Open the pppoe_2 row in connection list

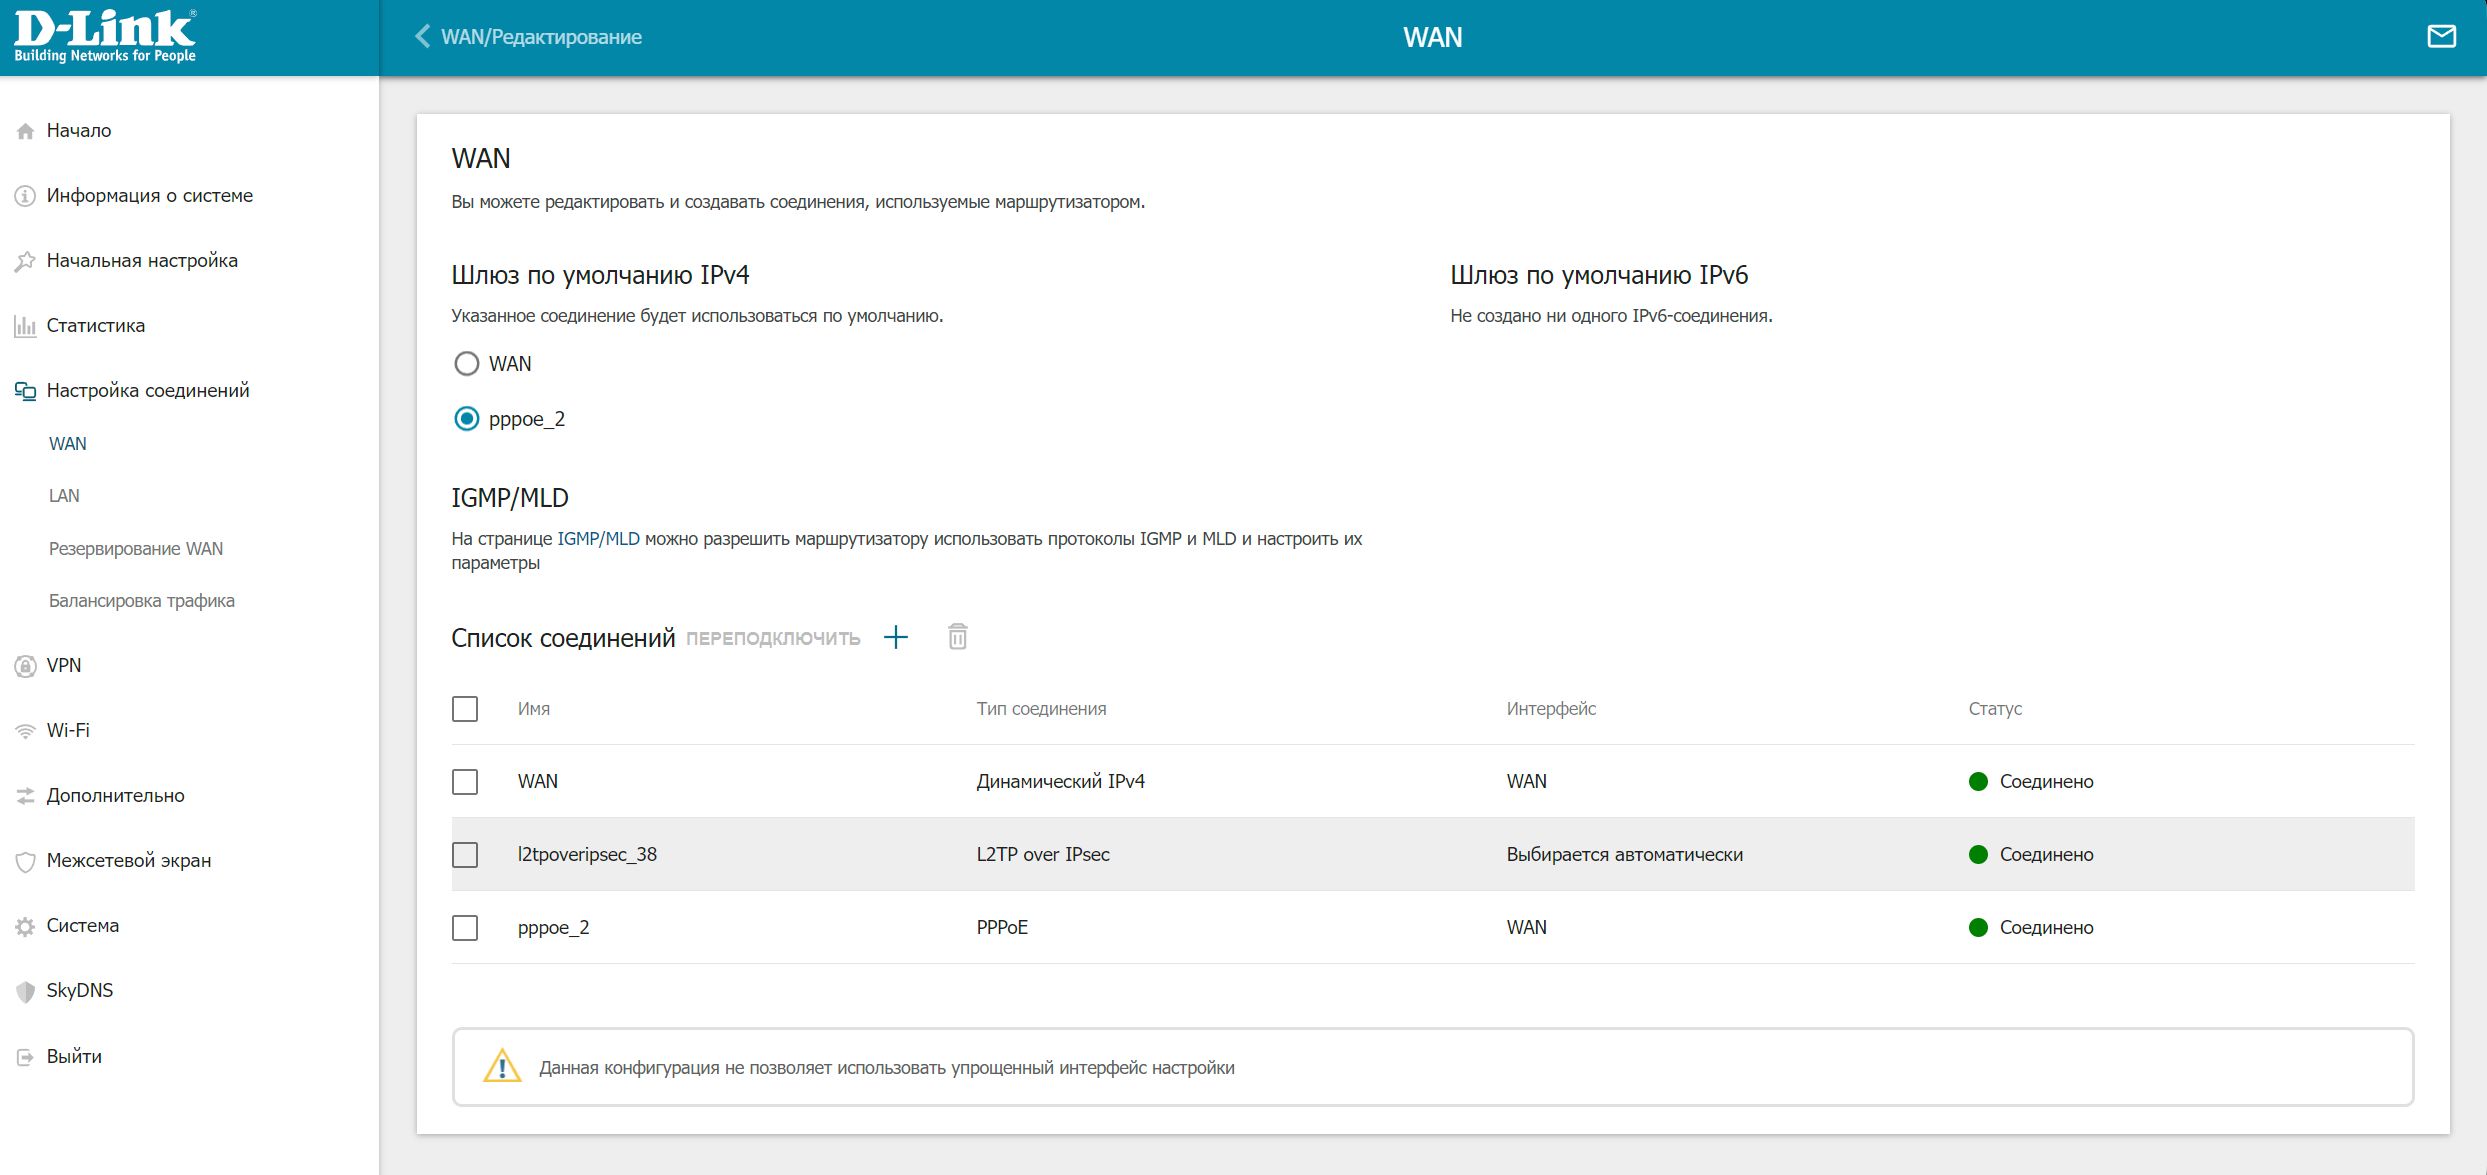(x=553, y=928)
